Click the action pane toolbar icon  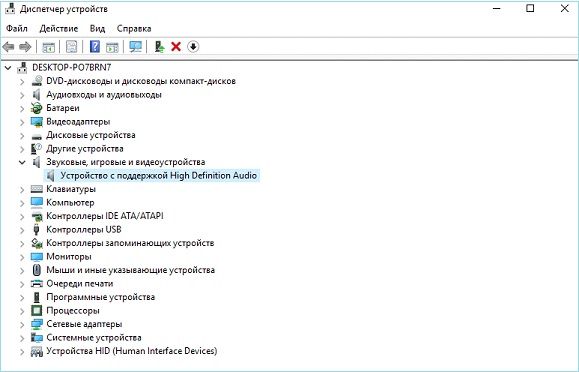click(x=112, y=47)
